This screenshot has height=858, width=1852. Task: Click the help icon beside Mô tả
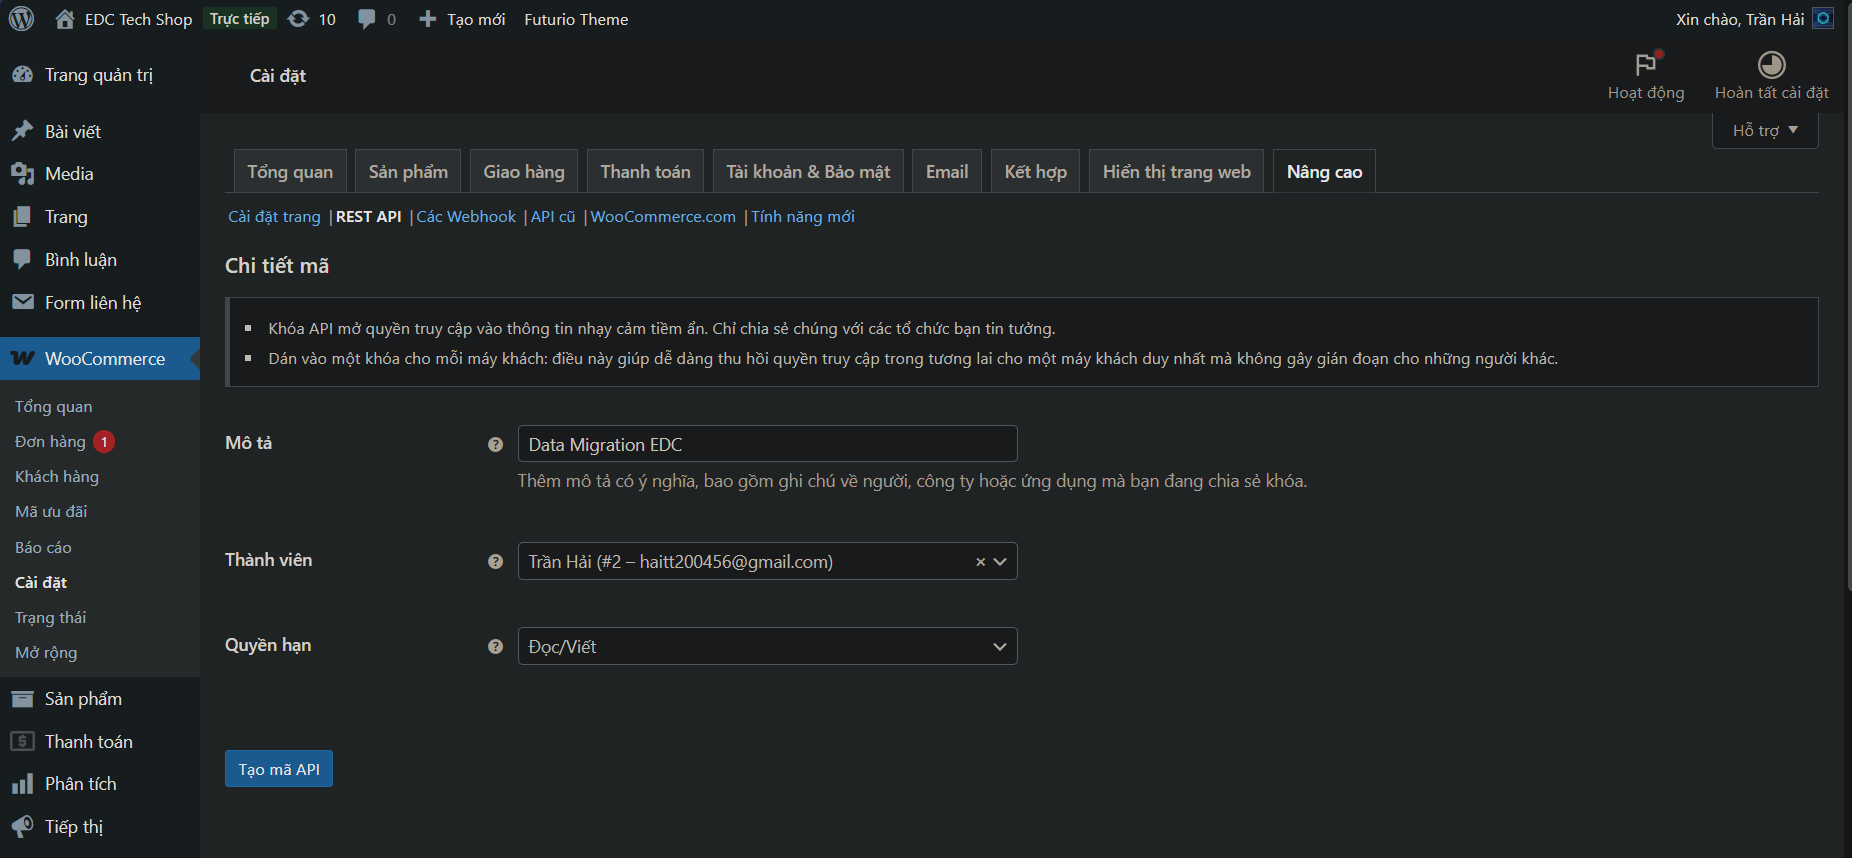coord(495,445)
